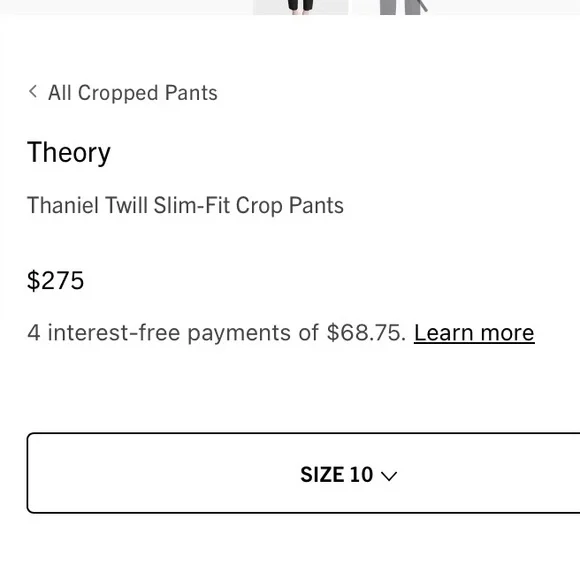Select the Thaniel Twill Slim-Fit Crop Pants title
Image resolution: width=580 pixels, height=580 pixels.
(x=185, y=205)
